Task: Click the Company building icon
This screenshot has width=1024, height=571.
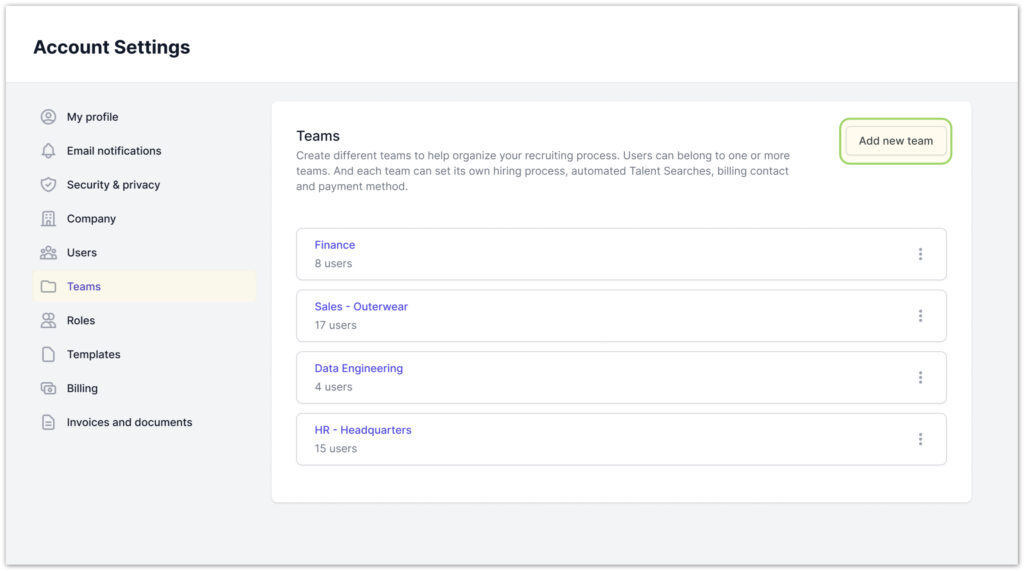Action: pyautogui.click(x=48, y=219)
